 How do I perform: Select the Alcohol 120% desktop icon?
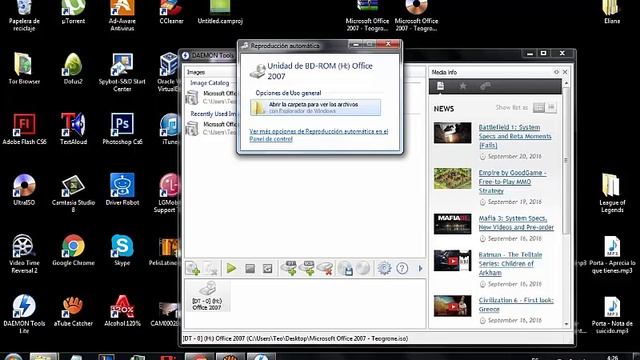(x=122, y=310)
